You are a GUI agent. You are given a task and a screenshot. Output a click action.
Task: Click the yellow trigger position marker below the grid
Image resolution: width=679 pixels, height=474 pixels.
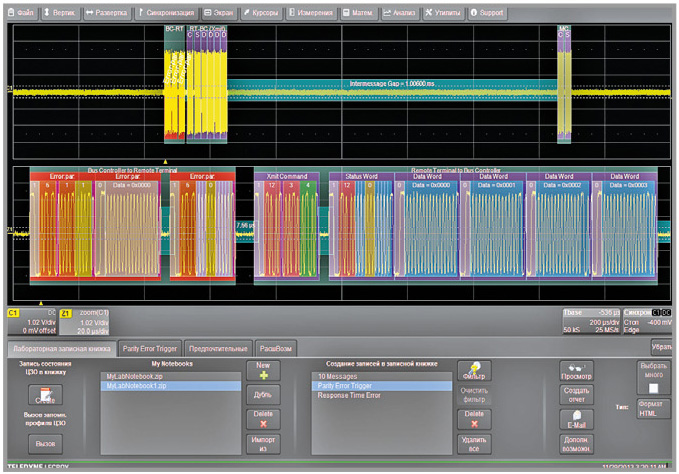tap(41, 301)
